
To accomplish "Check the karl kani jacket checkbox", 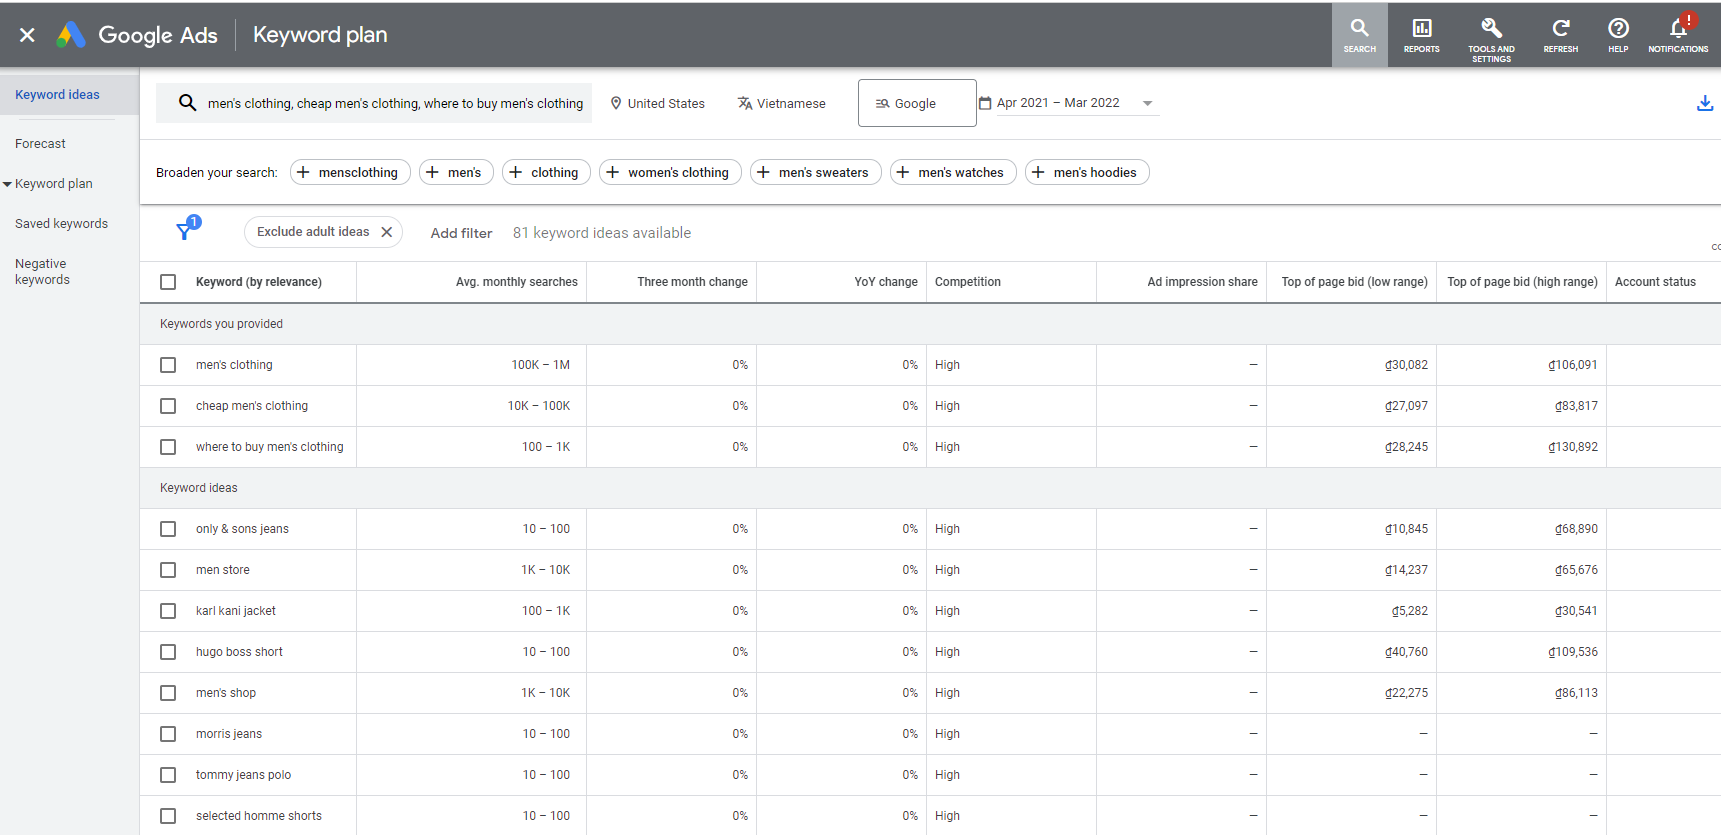I will click(x=168, y=611).
